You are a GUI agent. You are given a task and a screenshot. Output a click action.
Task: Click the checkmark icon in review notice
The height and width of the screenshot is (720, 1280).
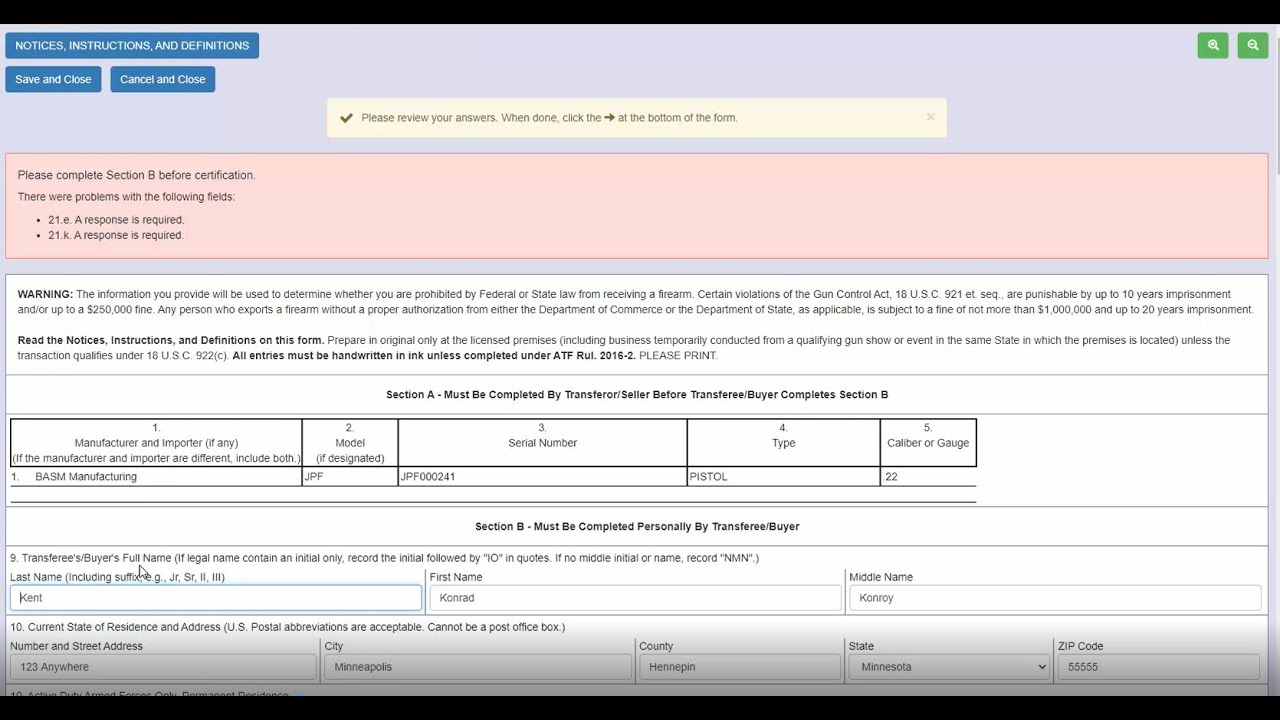point(346,118)
